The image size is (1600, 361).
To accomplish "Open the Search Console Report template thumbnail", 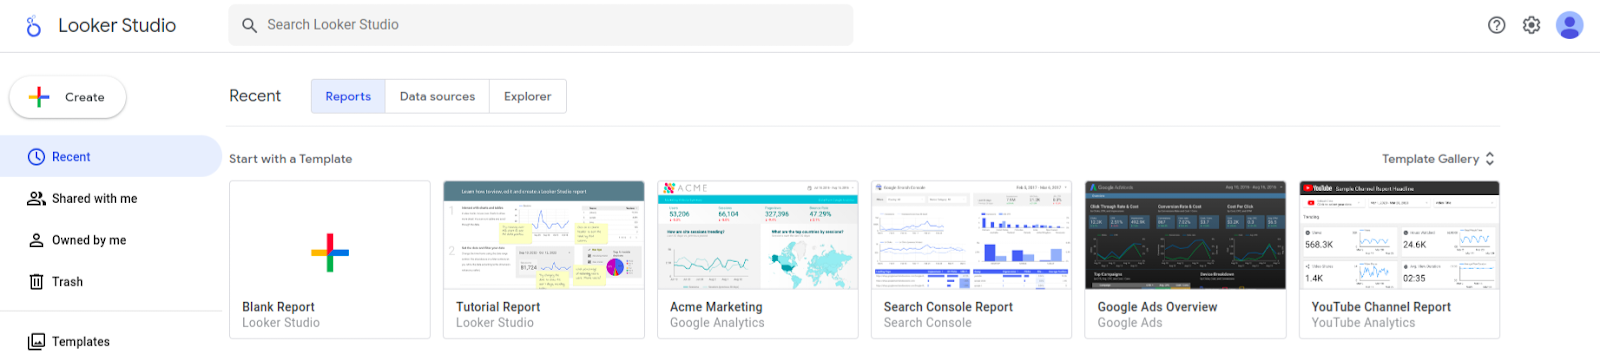I will (972, 235).
